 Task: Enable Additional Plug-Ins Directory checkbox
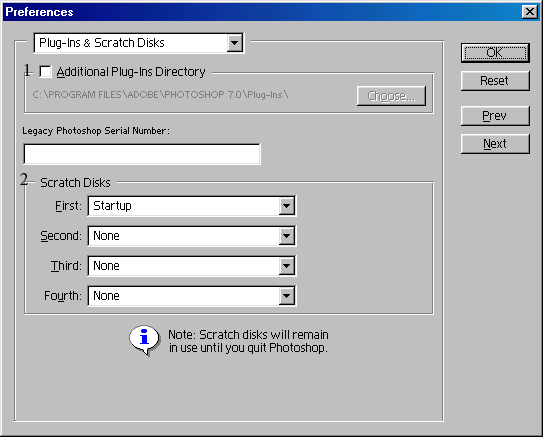[x=45, y=72]
